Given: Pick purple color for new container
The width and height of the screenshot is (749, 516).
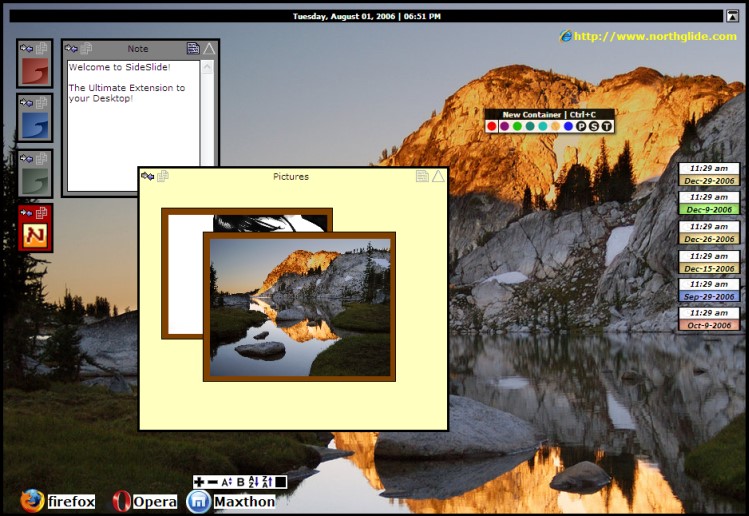Looking at the screenshot, I should (x=504, y=126).
